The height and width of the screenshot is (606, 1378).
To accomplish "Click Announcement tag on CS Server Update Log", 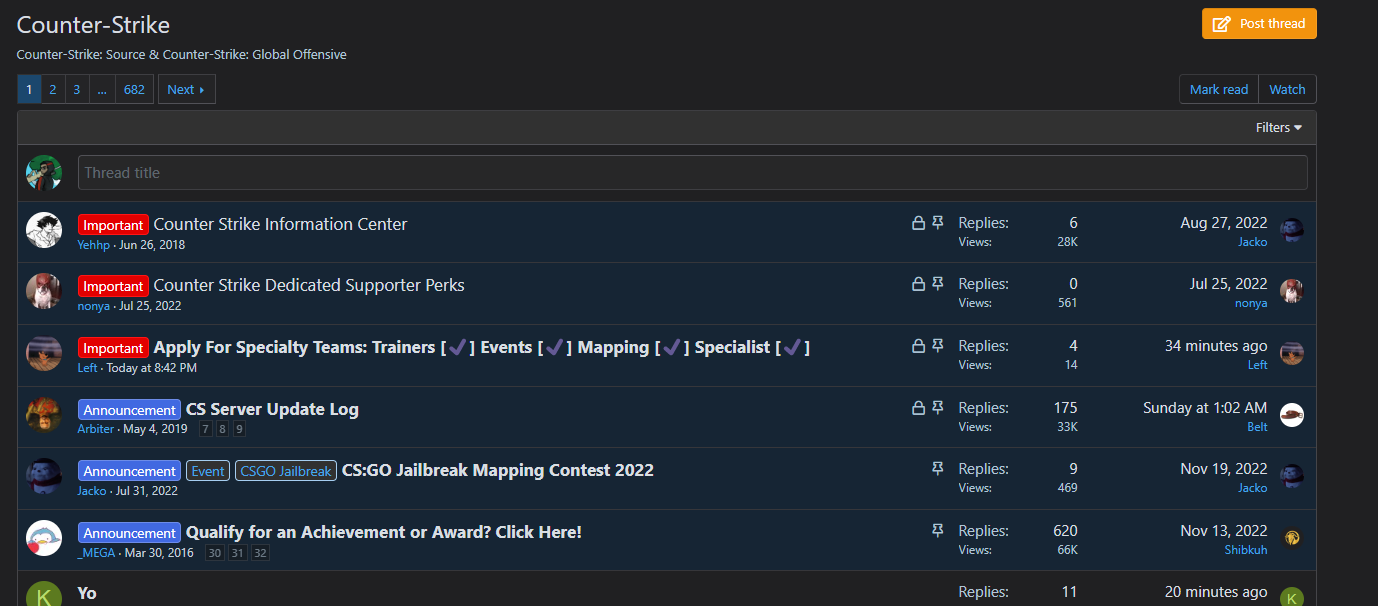I will point(129,410).
